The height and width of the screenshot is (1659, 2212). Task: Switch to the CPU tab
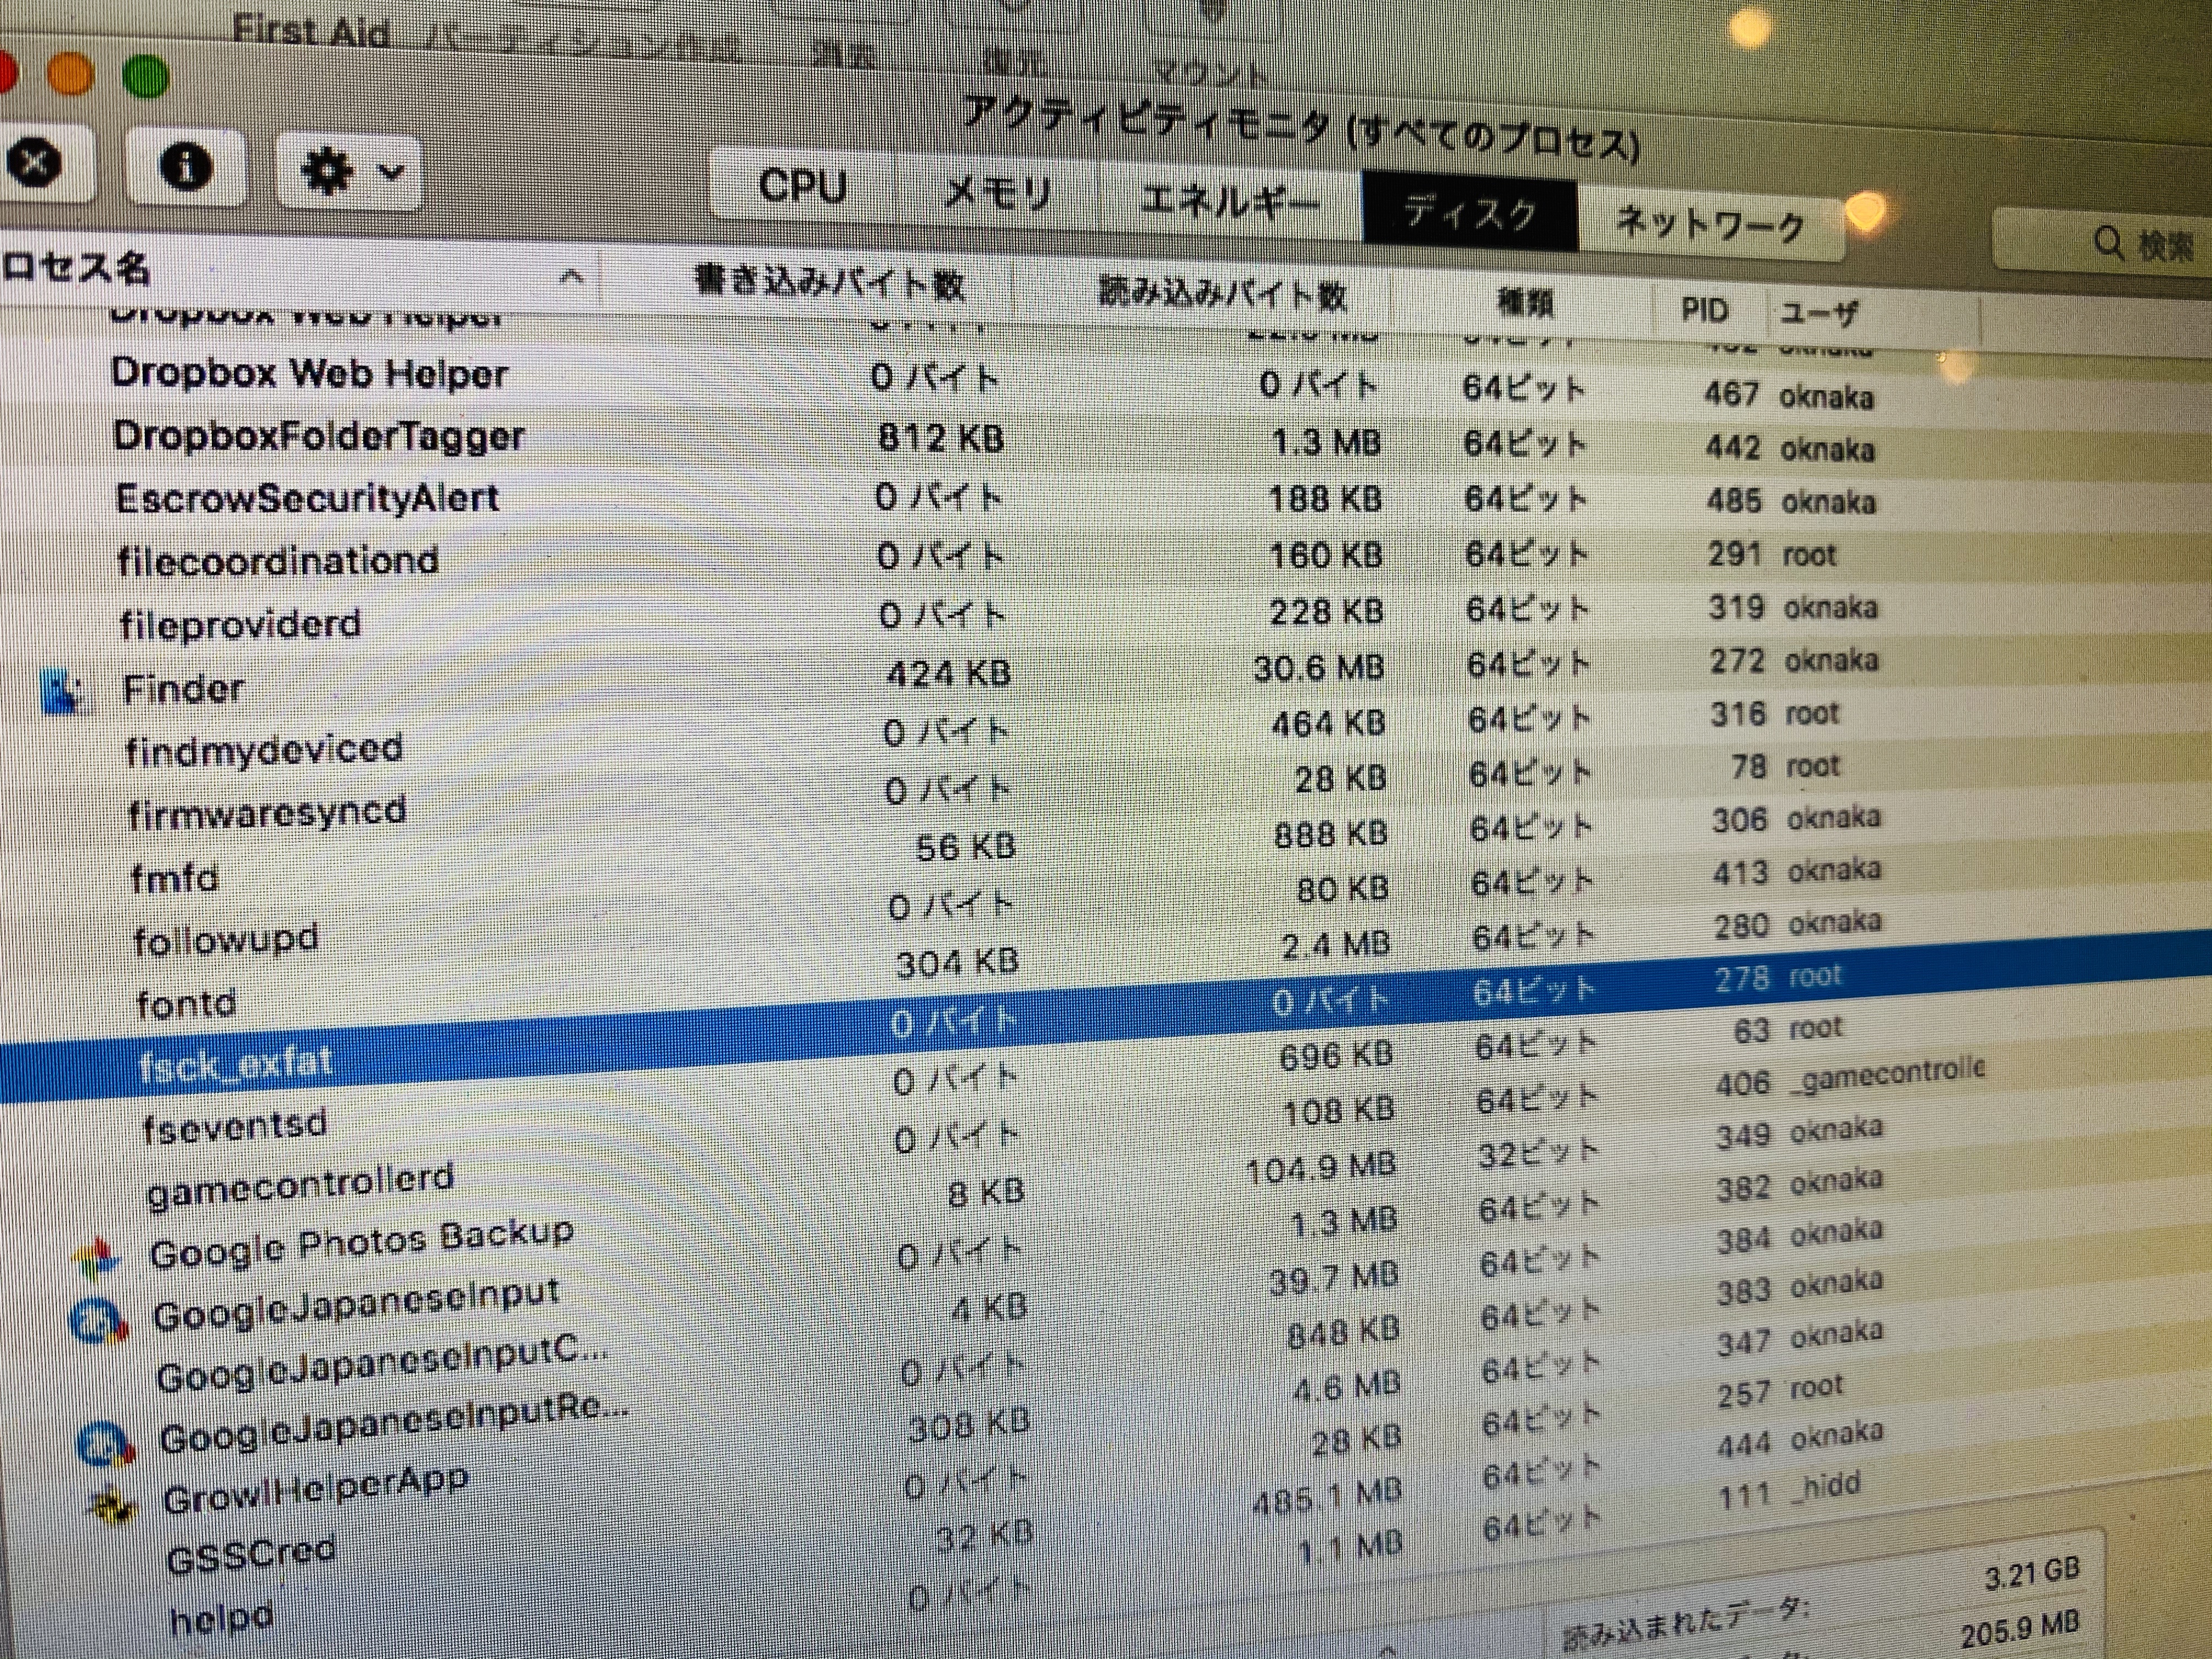[x=803, y=186]
